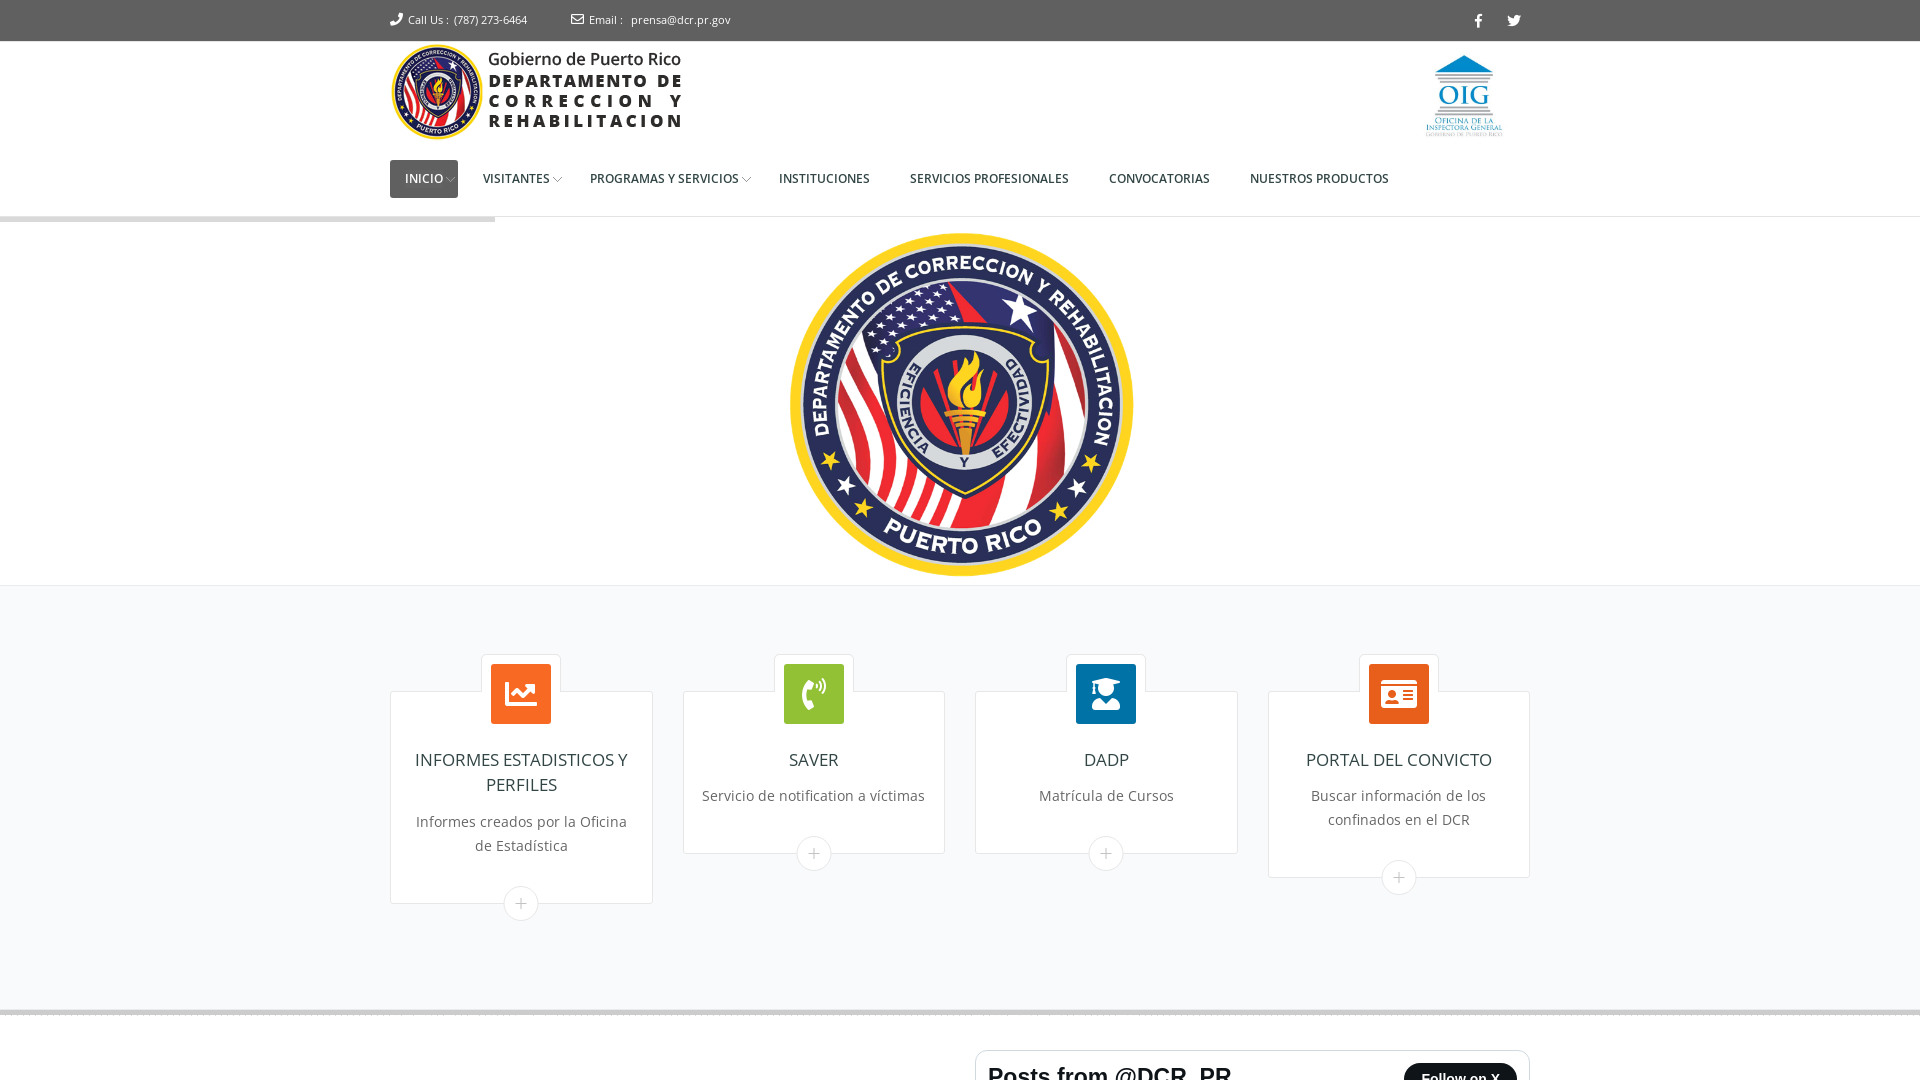Go to SERVICIOS PROFESIONALES menu item
The width and height of the screenshot is (1920, 1080).
[x=989, y=179]
